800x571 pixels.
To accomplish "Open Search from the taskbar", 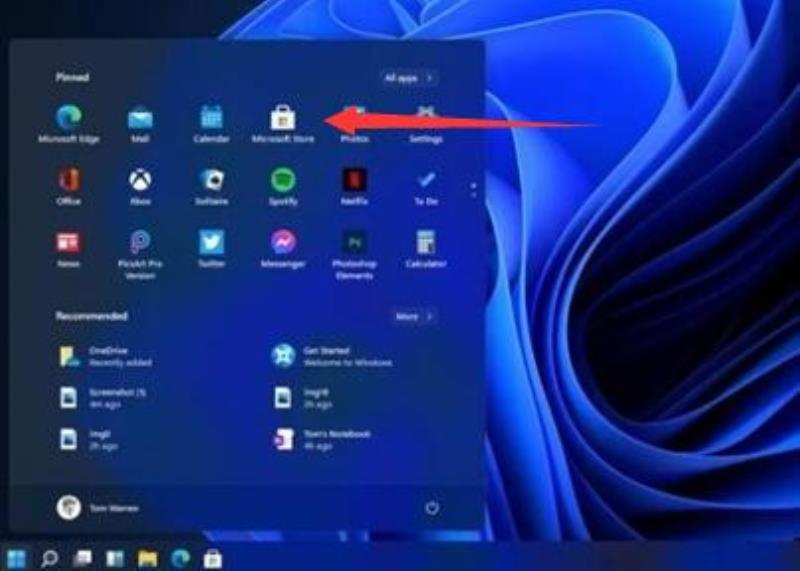I will coord(49,559).
